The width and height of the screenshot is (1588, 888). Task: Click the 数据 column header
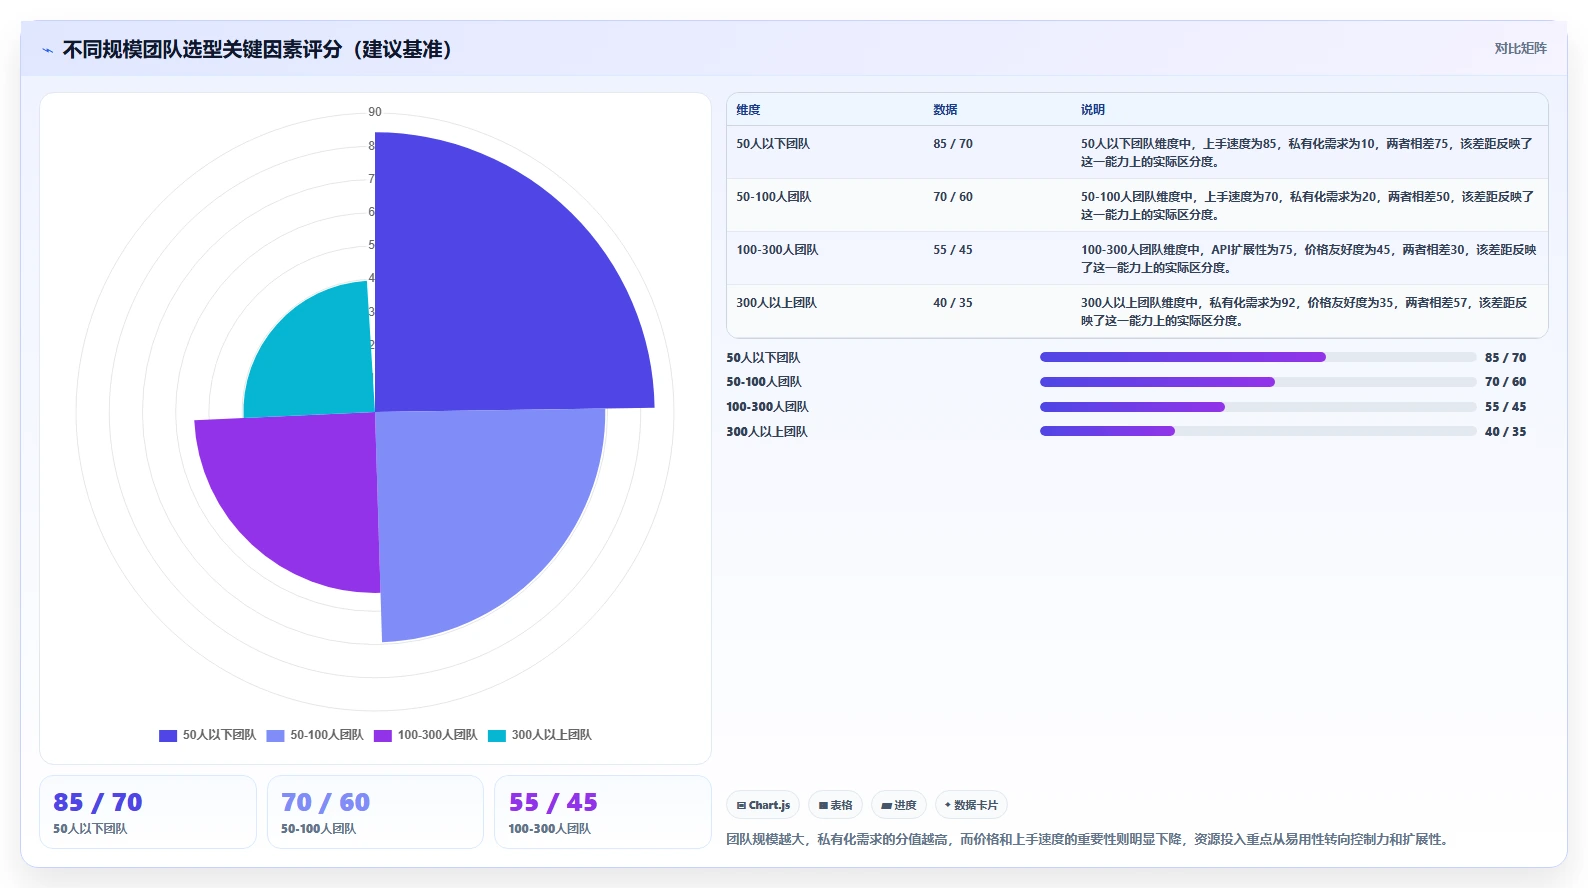tap(945, 110)
